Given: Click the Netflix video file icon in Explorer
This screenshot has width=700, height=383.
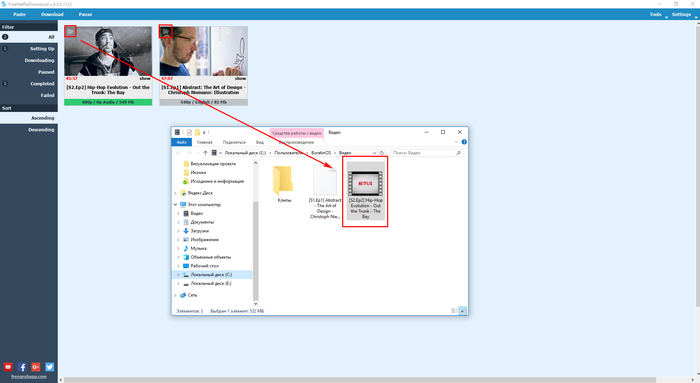Looking at the screenshot, I should [365, 183].
